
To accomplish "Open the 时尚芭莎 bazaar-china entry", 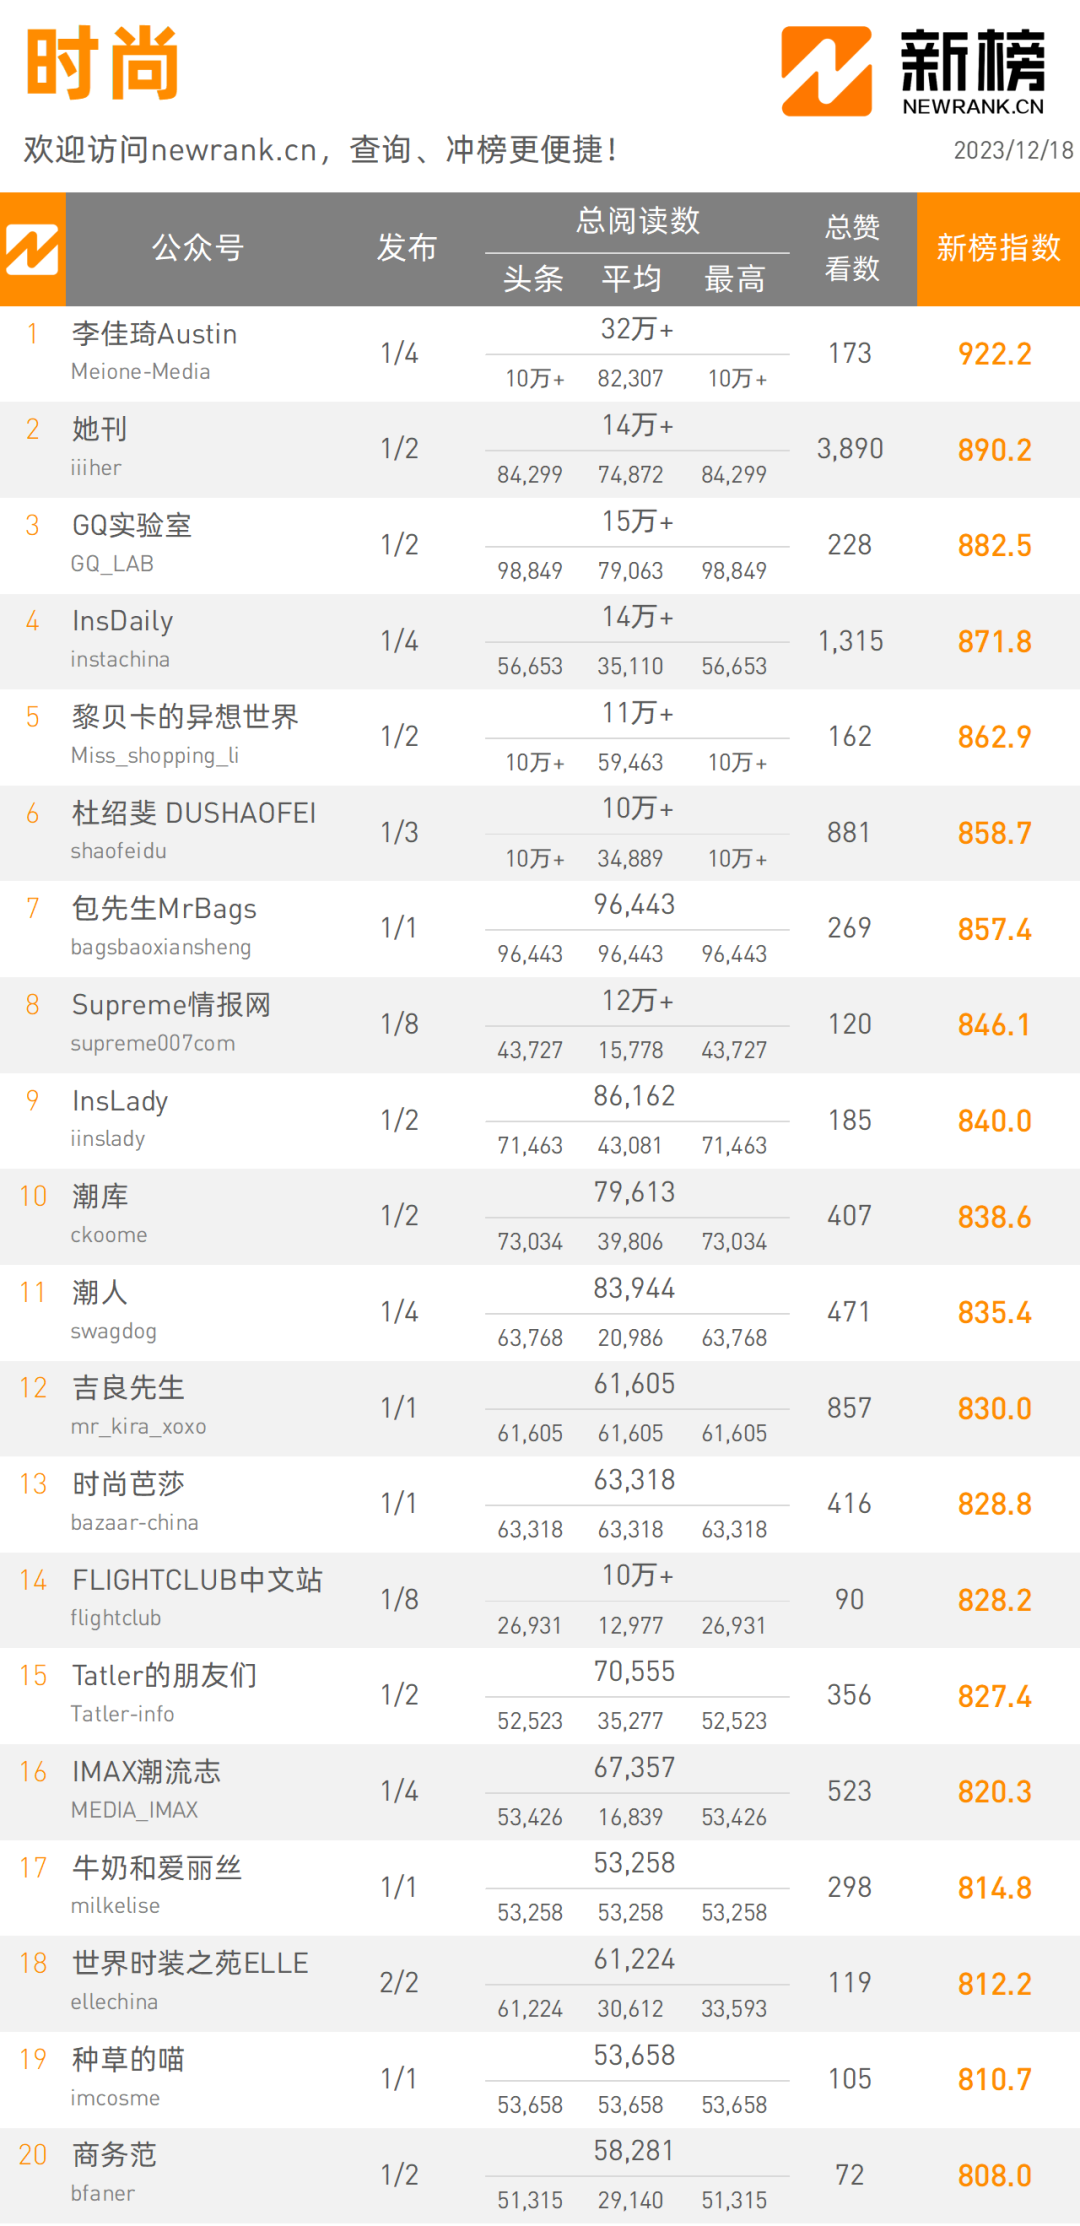I will (x=540, y=1504).
